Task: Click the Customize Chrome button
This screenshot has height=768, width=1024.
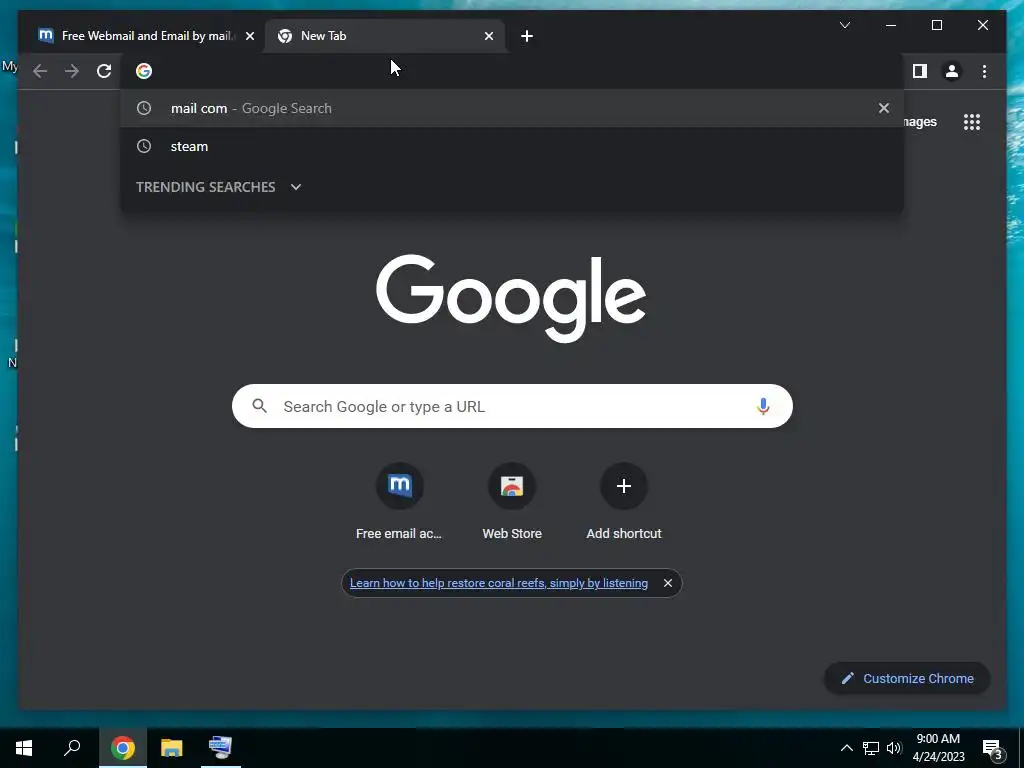Action: [x=907, y=679]
